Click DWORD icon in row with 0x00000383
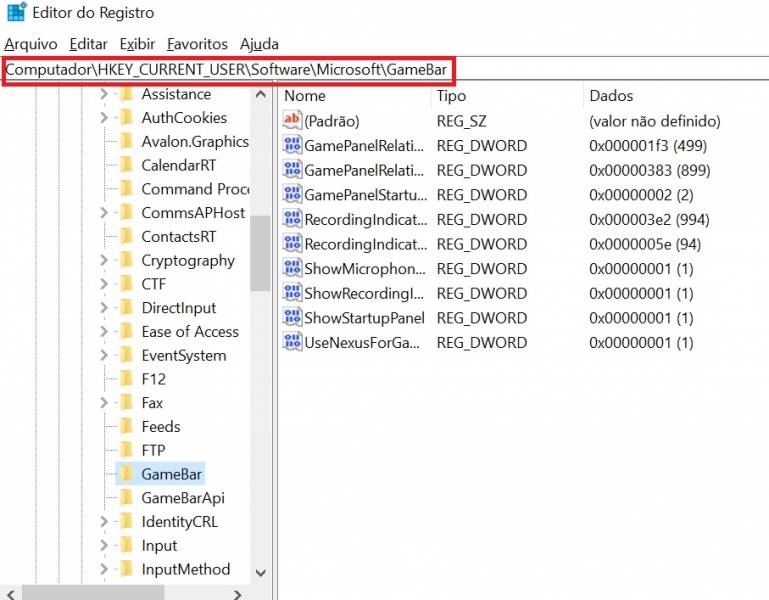Screen dimensions: 769x600 point(292,170)
